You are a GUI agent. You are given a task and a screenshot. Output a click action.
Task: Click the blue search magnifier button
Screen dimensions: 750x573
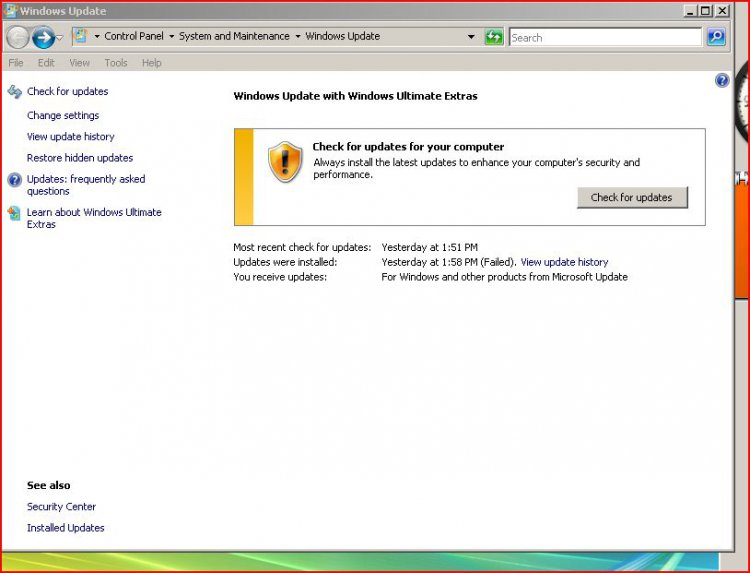tap(716, 37)
